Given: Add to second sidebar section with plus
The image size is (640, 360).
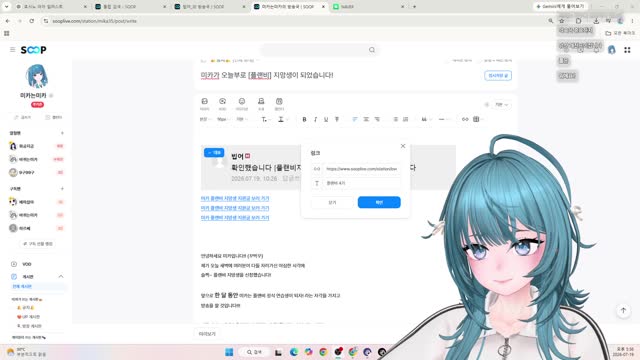Looking at the screenshot, I should coord(62,189).
